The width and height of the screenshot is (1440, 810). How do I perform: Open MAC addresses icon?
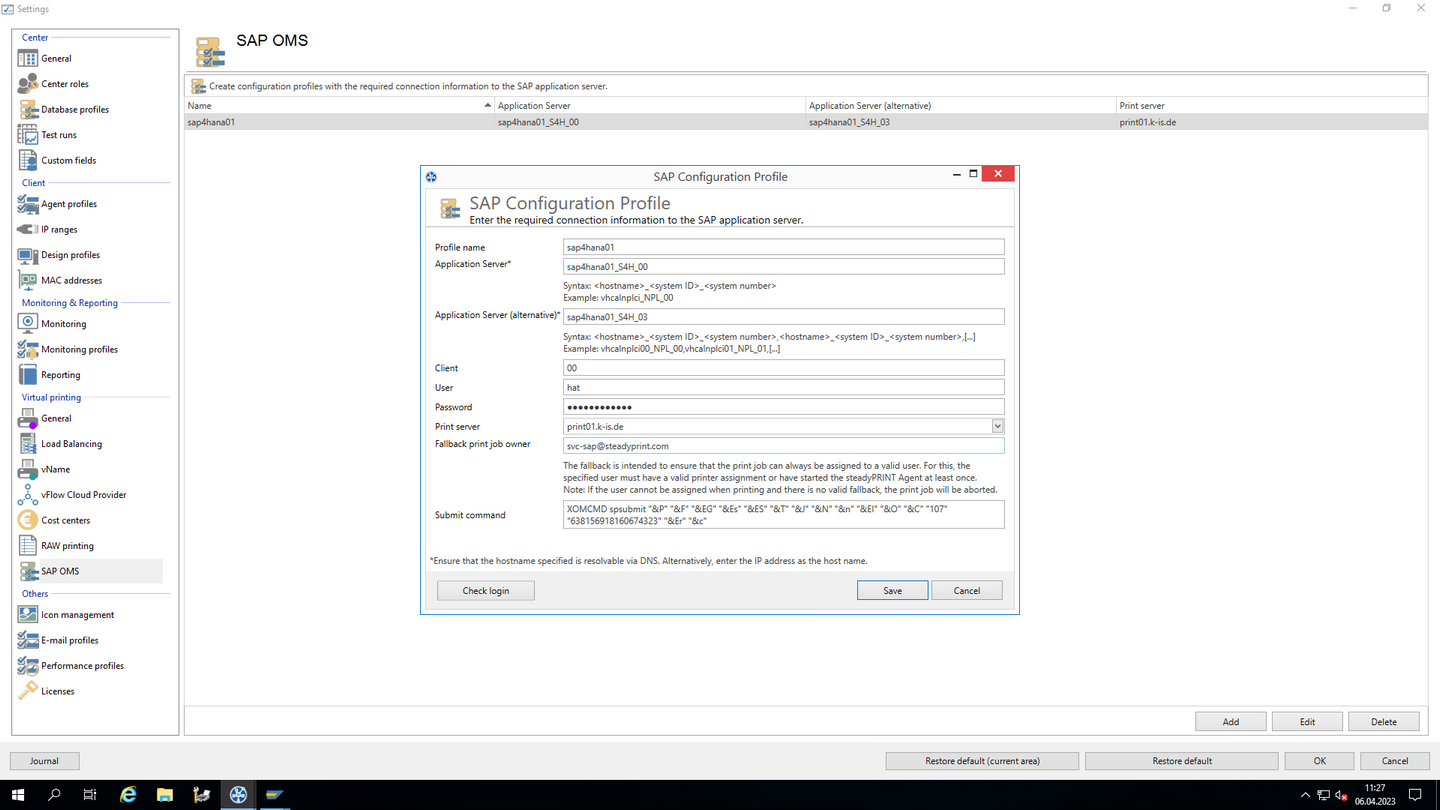pos(28,280)
